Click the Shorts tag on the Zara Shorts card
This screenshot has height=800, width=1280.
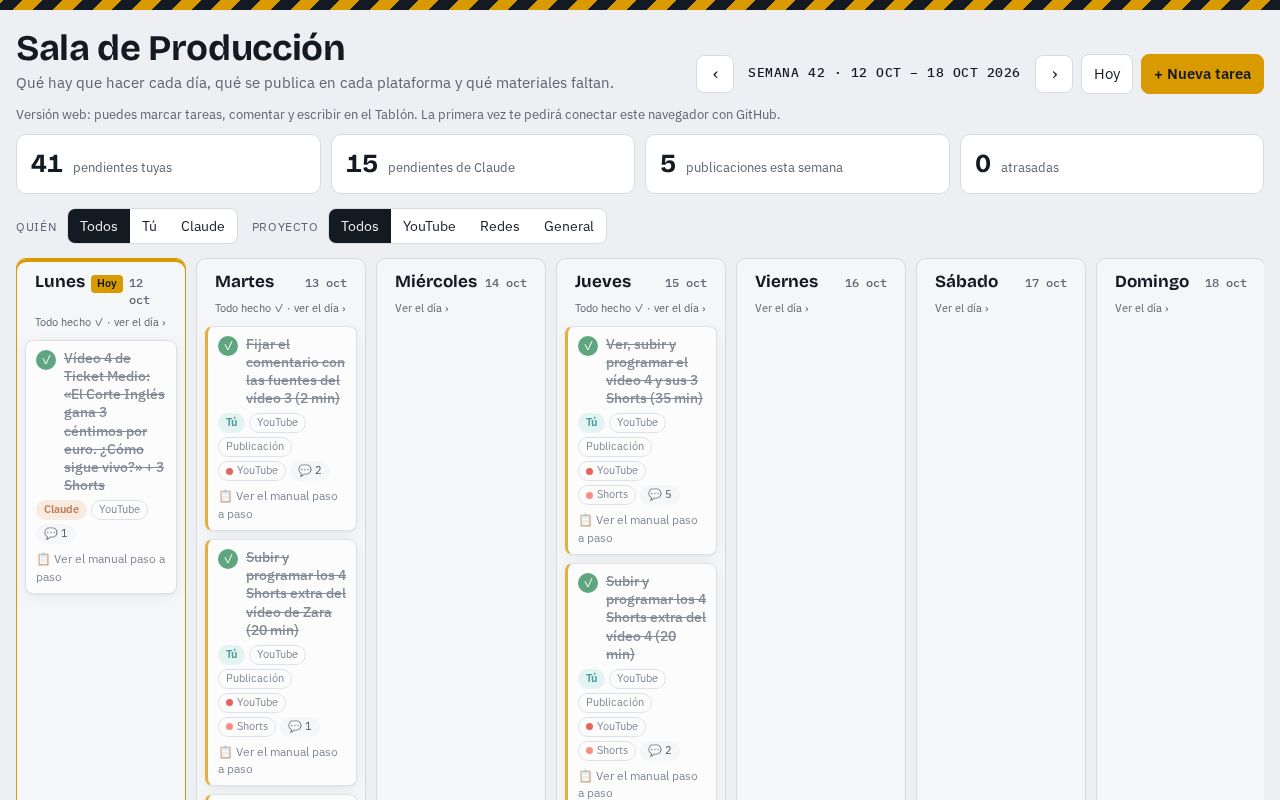point(247,727)
